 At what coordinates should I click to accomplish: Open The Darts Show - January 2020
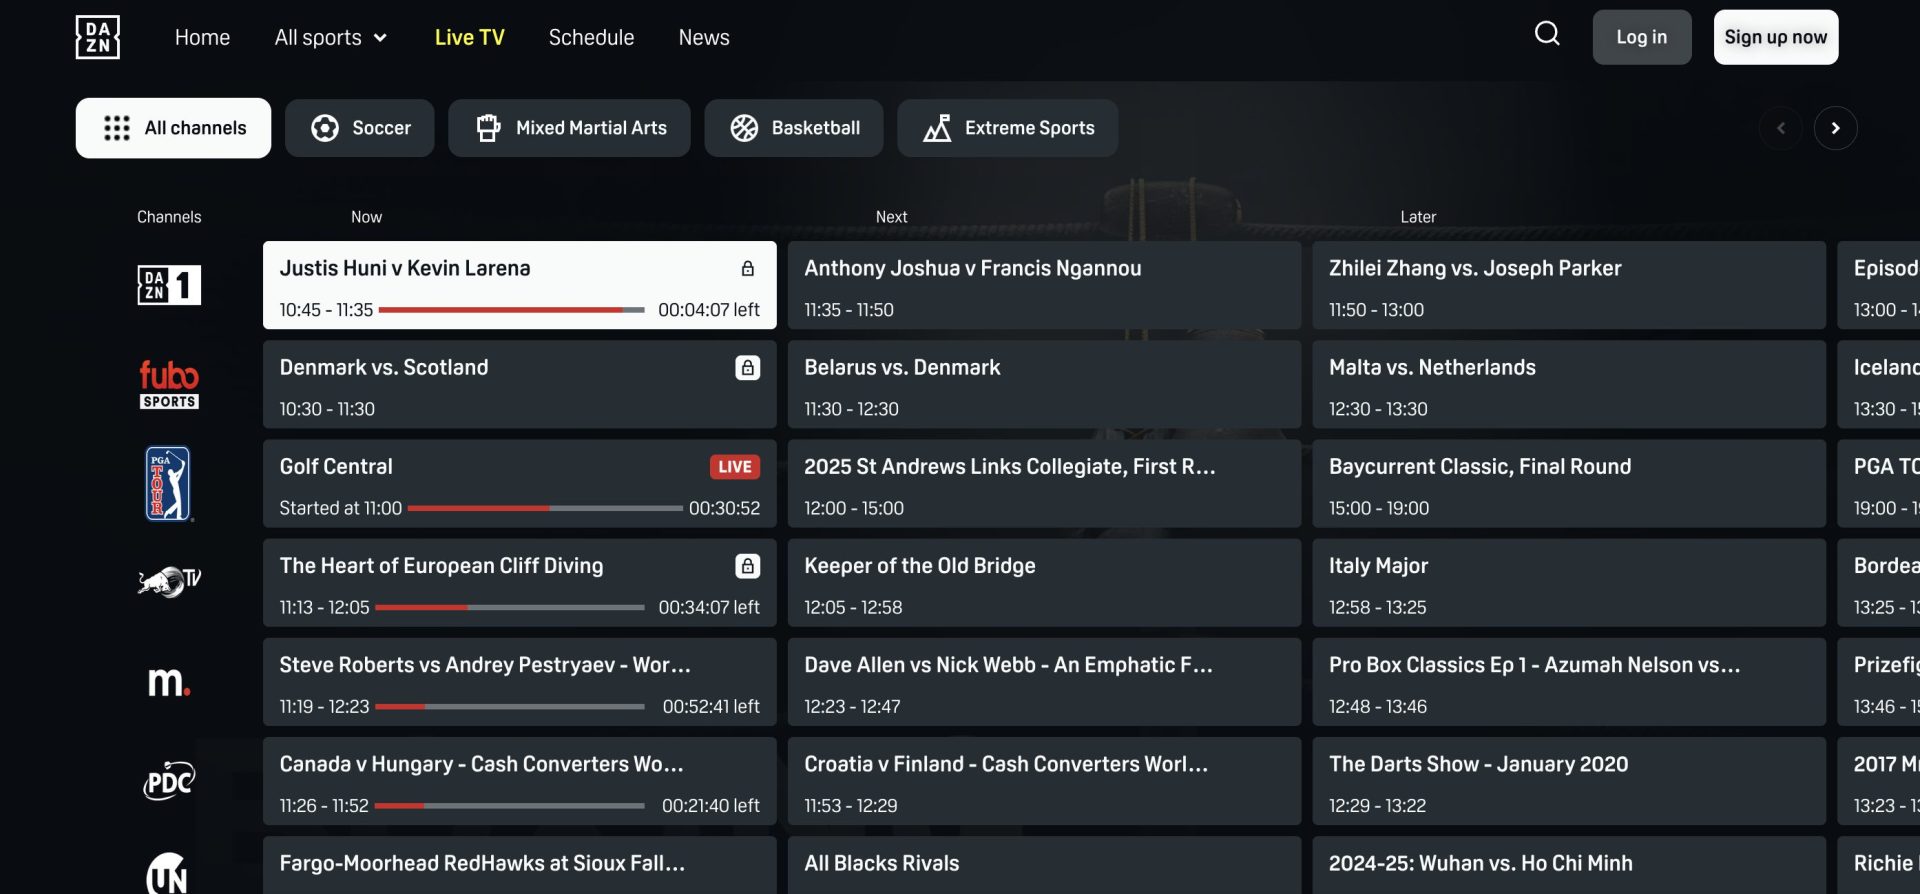point(1569,780)
